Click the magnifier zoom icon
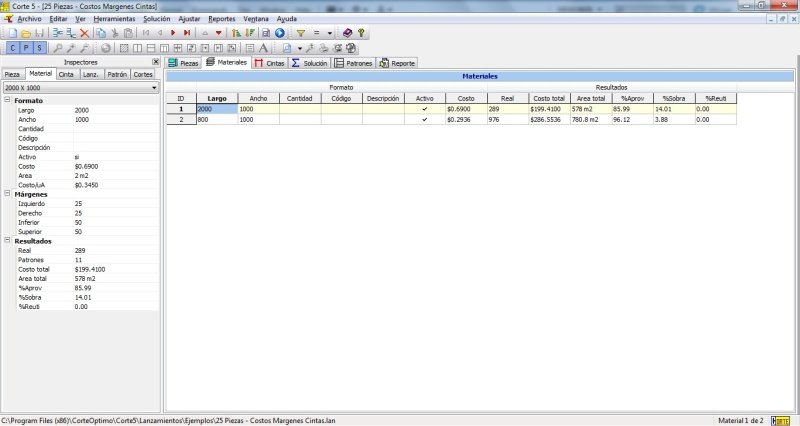Screen dimensions: 800x426 58,47
